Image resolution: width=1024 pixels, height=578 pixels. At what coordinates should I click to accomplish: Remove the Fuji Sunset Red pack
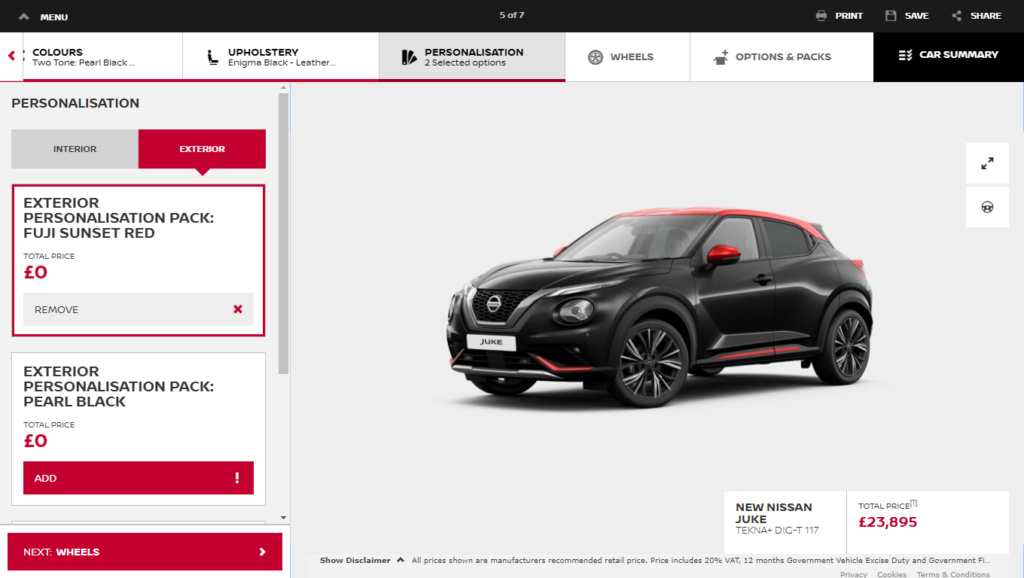coord(138,310)
